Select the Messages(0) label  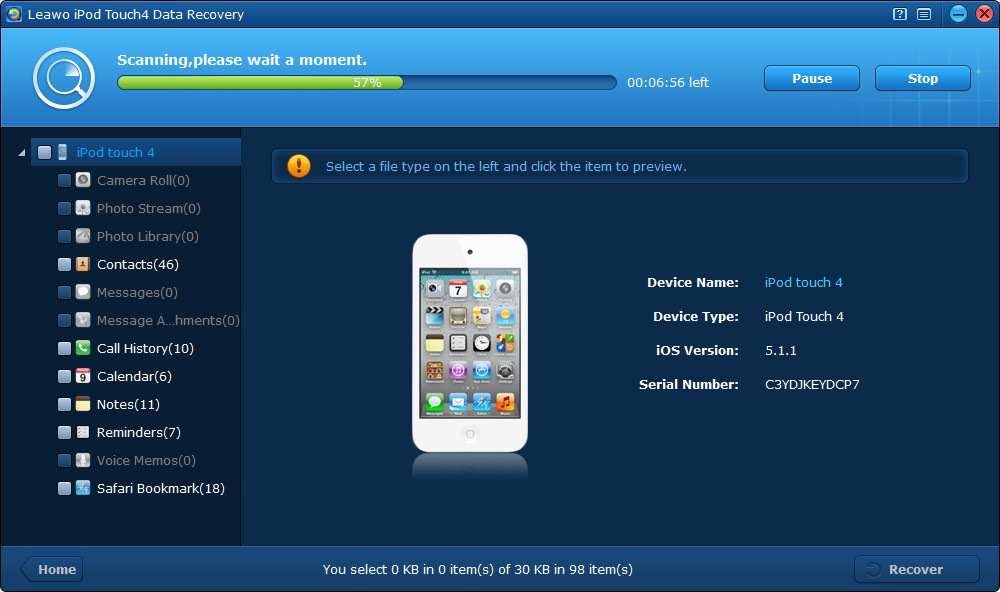pos(137,292)
